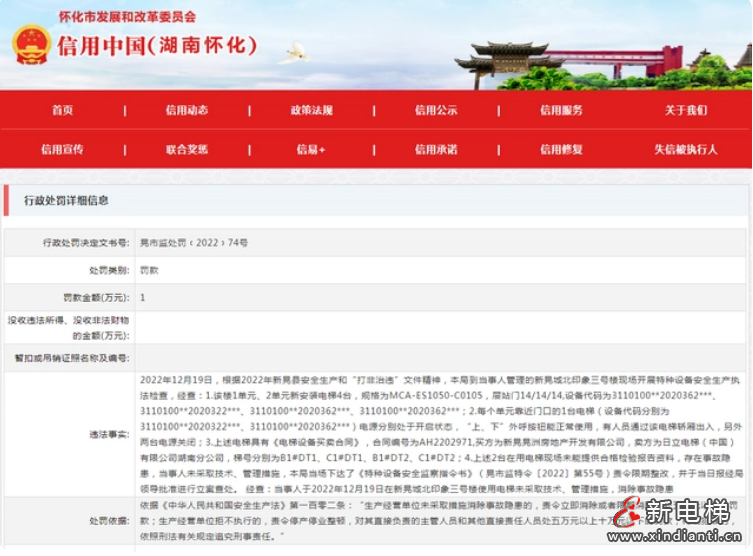Click the 暂扣或吊销证照名称及编号 label
This screenshot has width=753, height=556.
[x=72, y=358]
